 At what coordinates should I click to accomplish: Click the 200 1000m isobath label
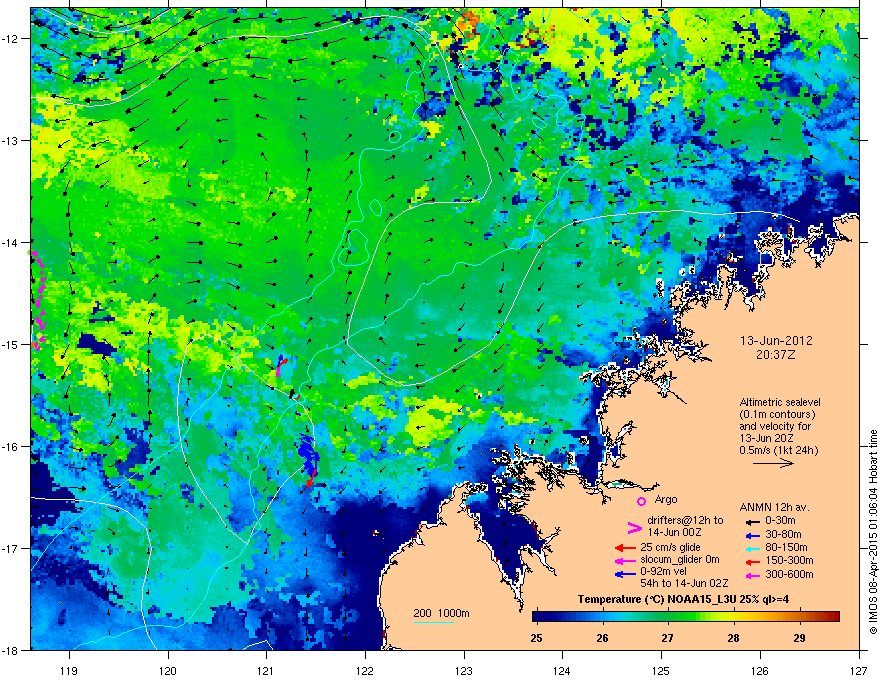(441, 613)
